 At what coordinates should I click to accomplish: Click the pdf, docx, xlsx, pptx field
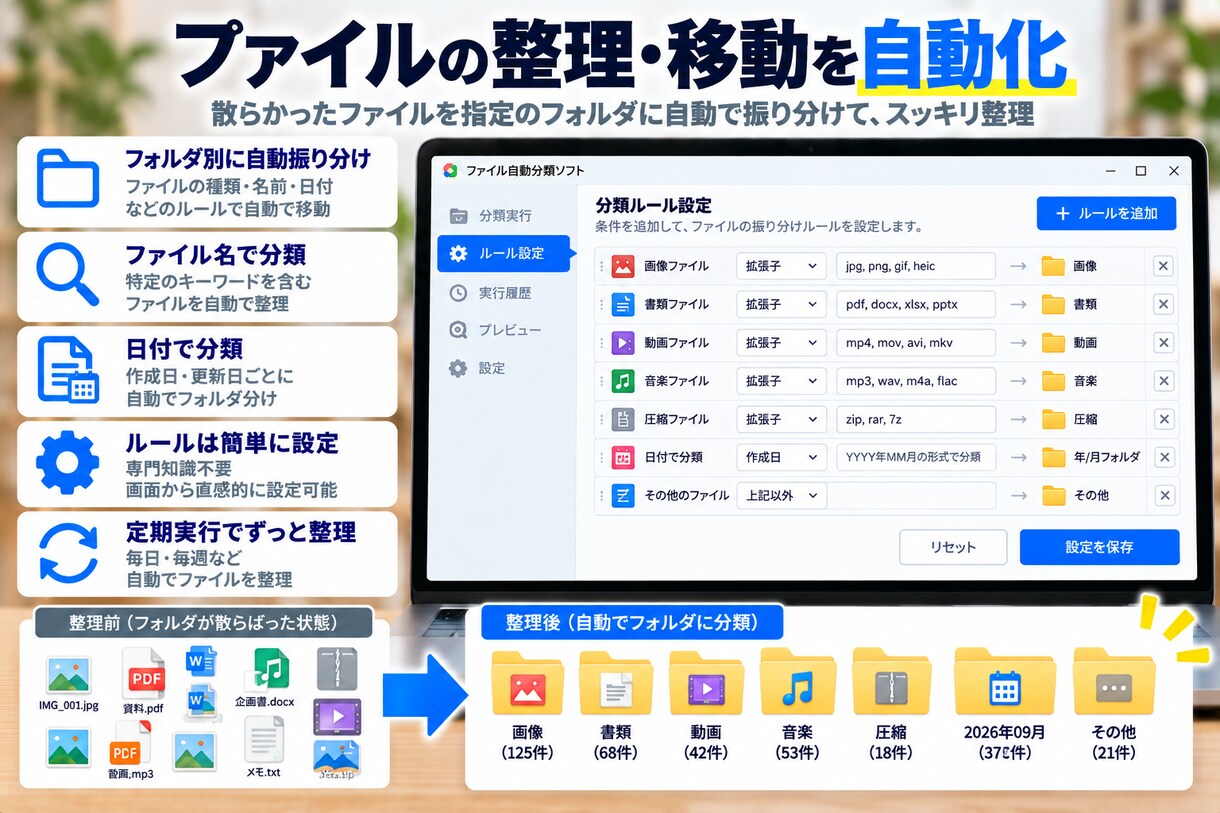pos(916,304)
